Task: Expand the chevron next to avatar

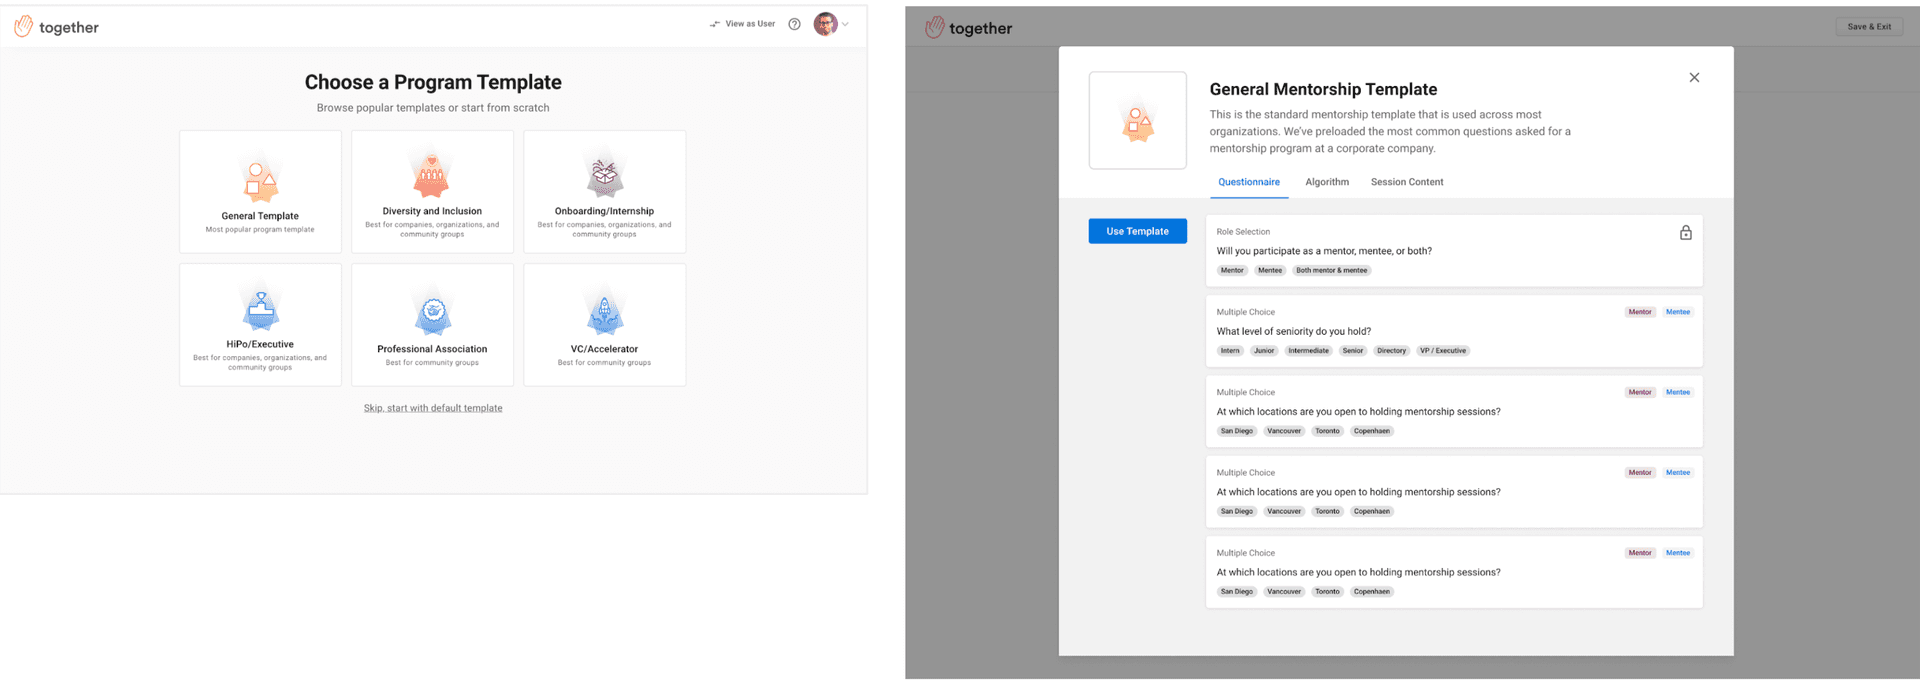Action: [845, 24]
